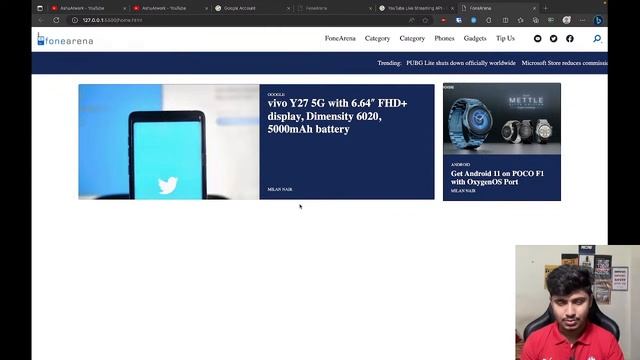
Task: Close the Google Account tab
Action: 288,8
